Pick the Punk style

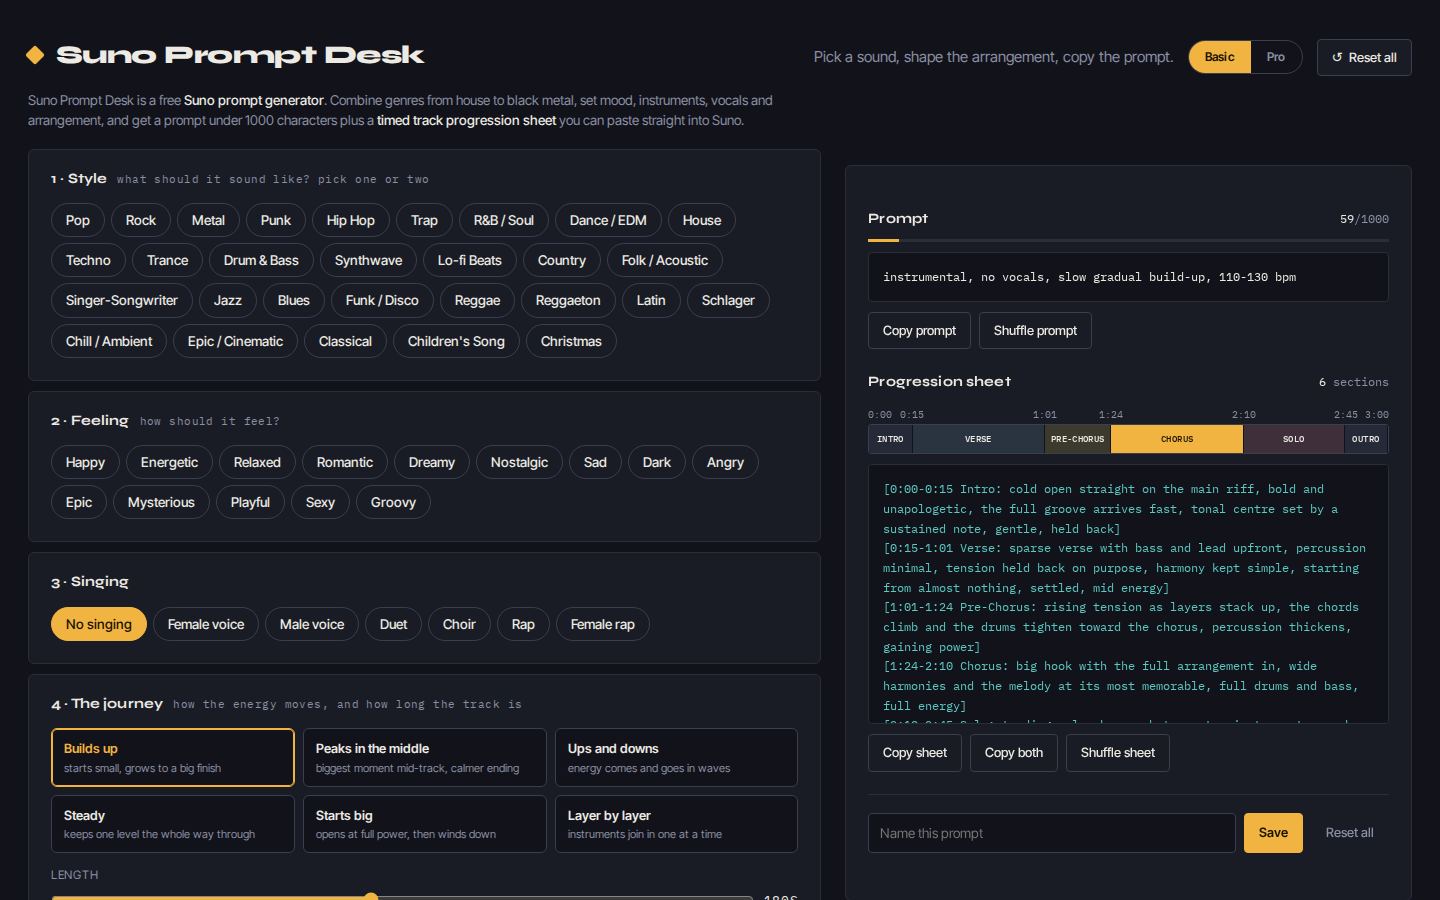pyautogui.click(x=276, y=220)
